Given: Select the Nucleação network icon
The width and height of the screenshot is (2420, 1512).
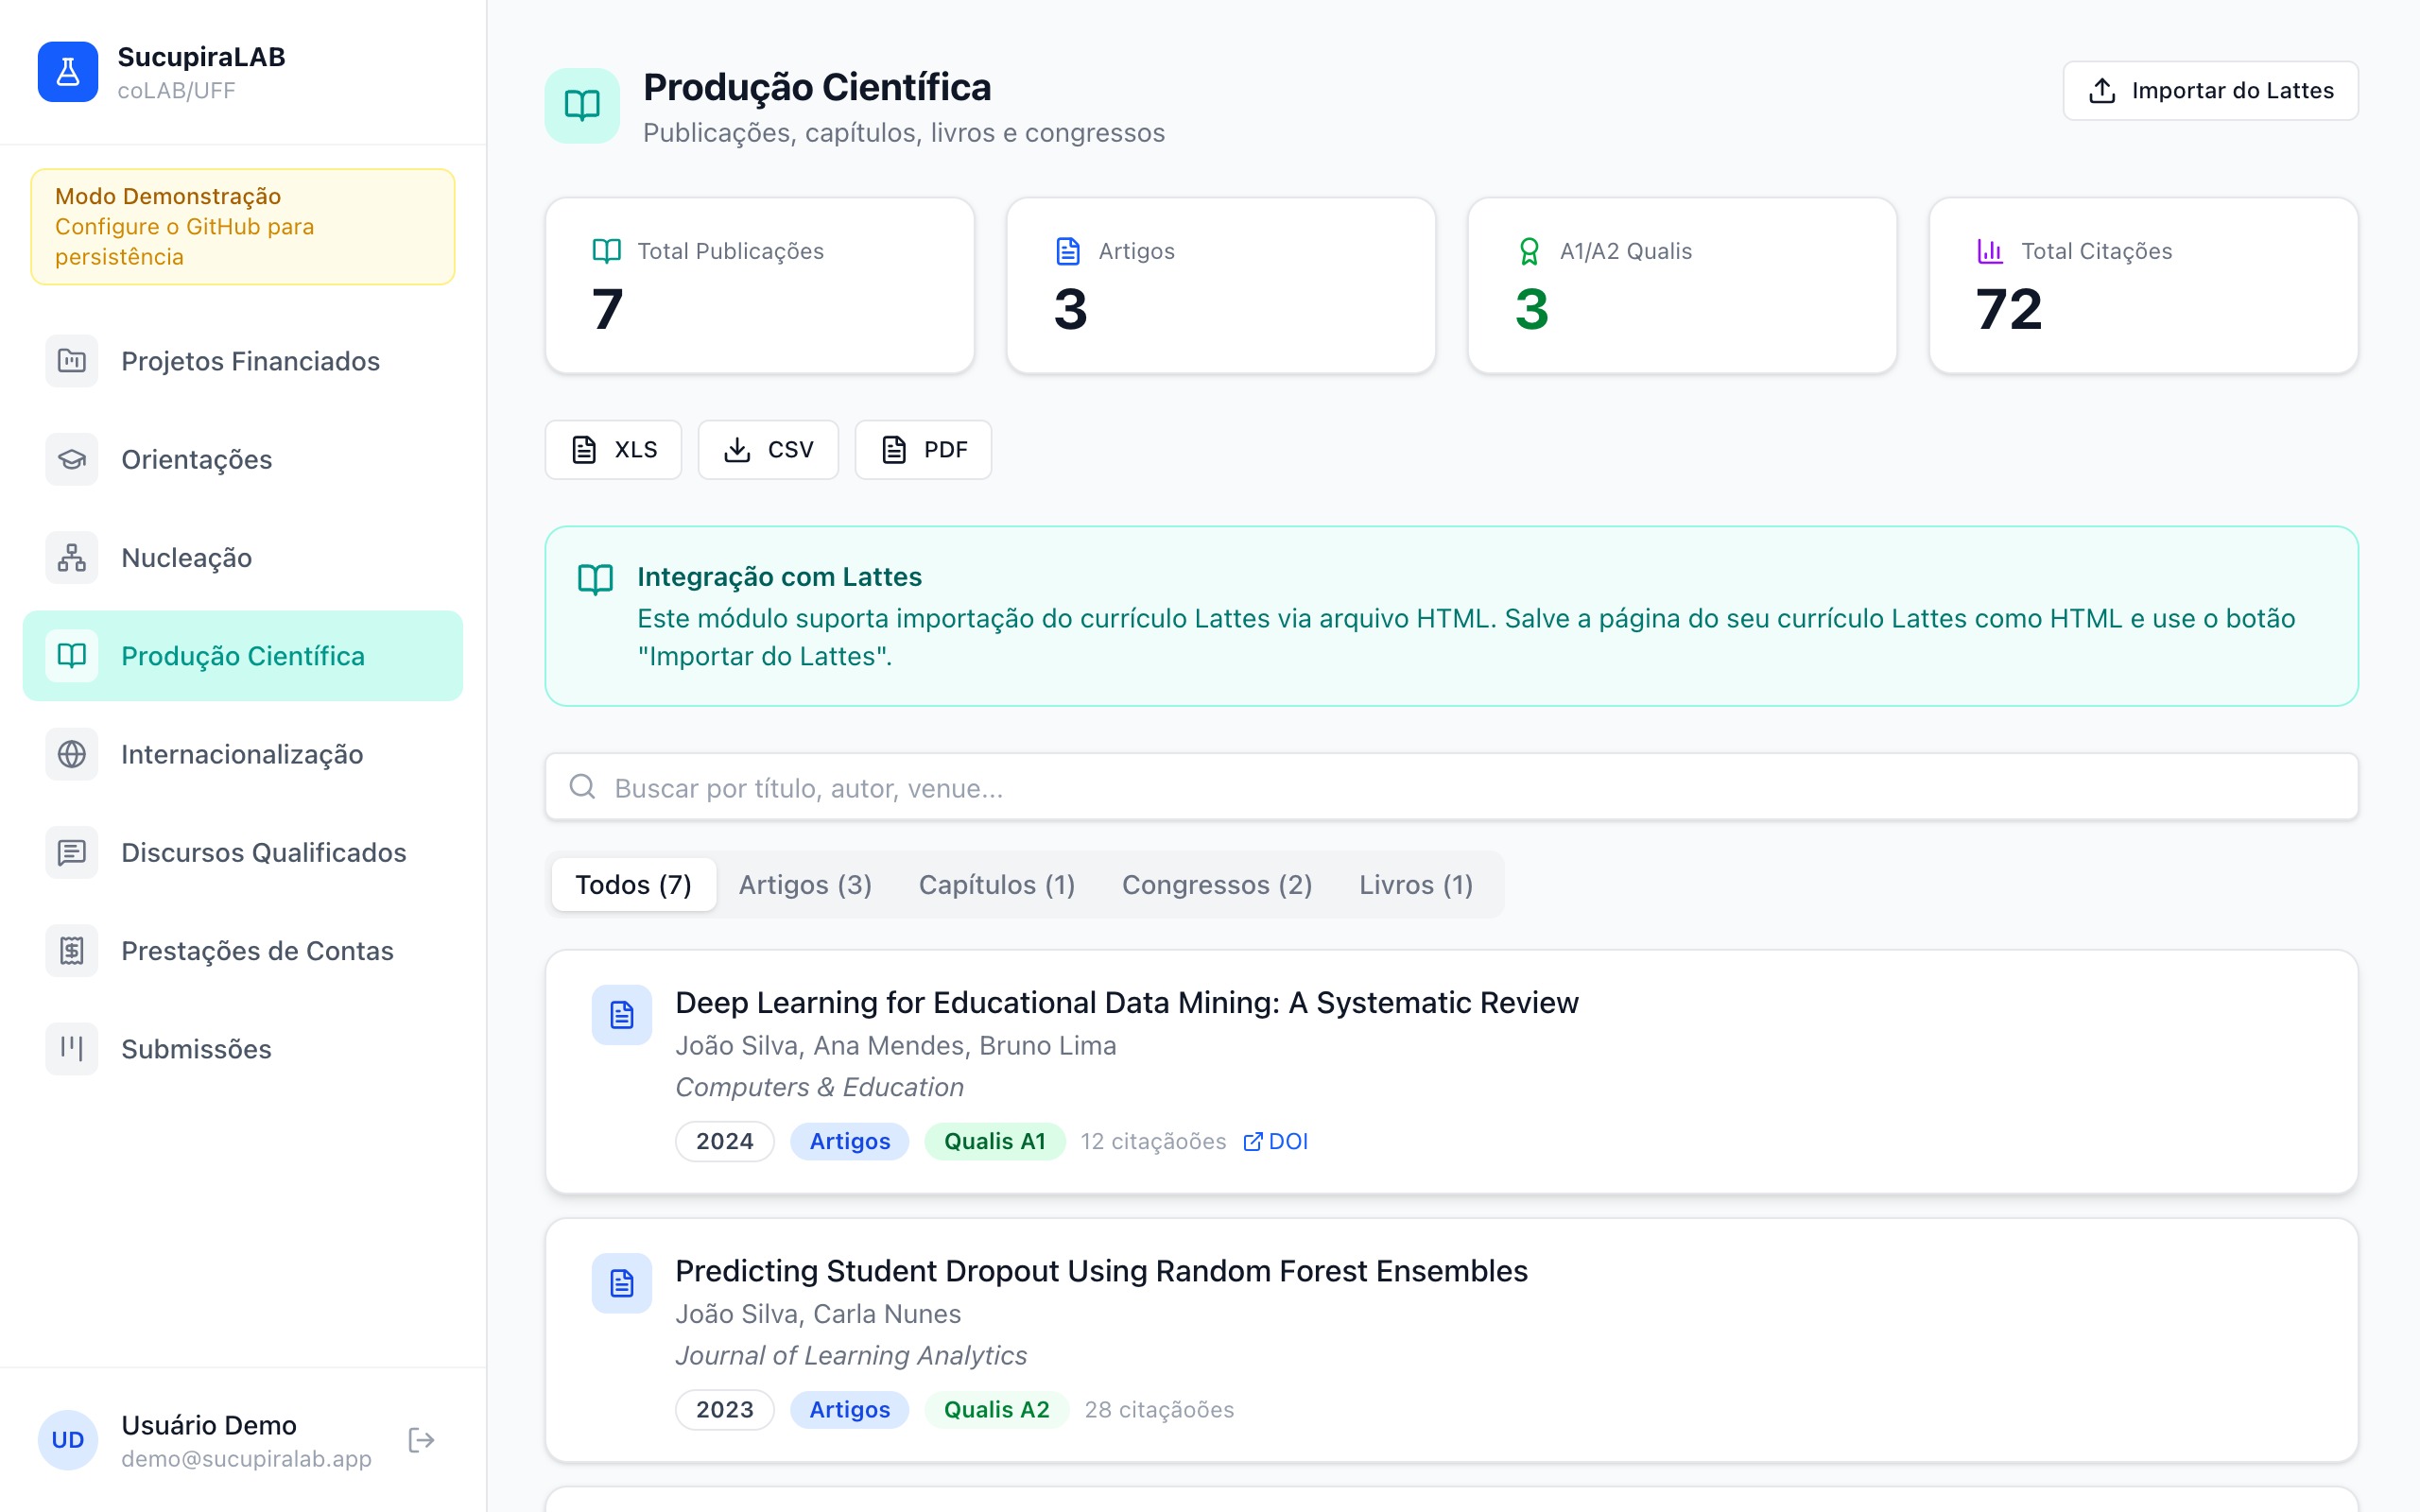Looking at the screenshot, I should pyautogui.click(x=72, y=558).
